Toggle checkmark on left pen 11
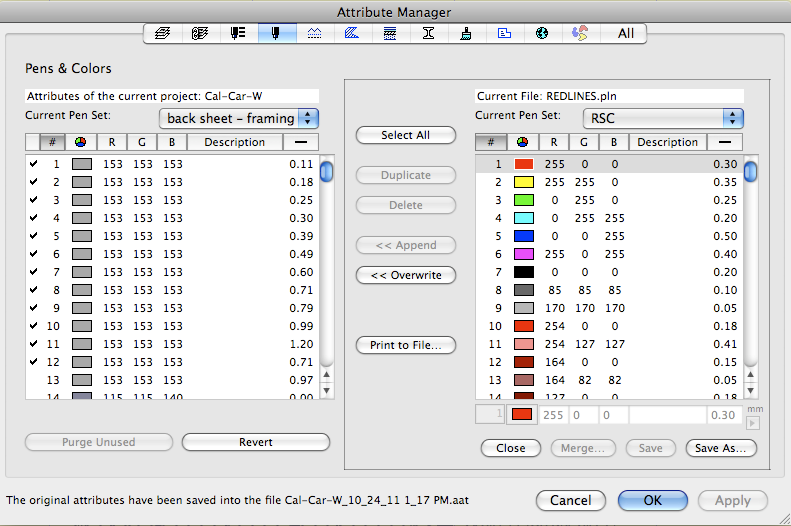791x526 pixels. click(33, 344)
